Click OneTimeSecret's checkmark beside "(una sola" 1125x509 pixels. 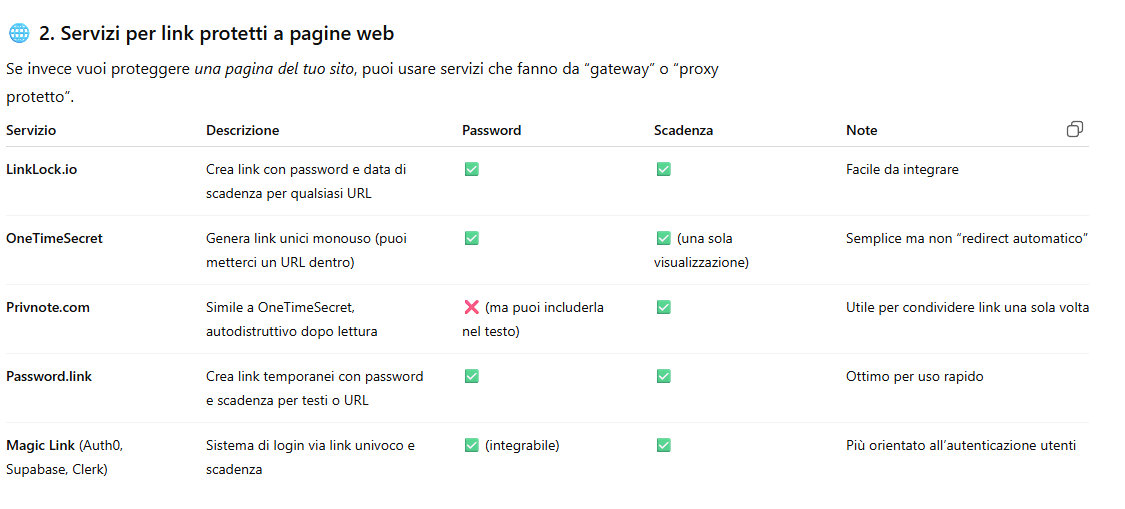click(x=663, y=238)
